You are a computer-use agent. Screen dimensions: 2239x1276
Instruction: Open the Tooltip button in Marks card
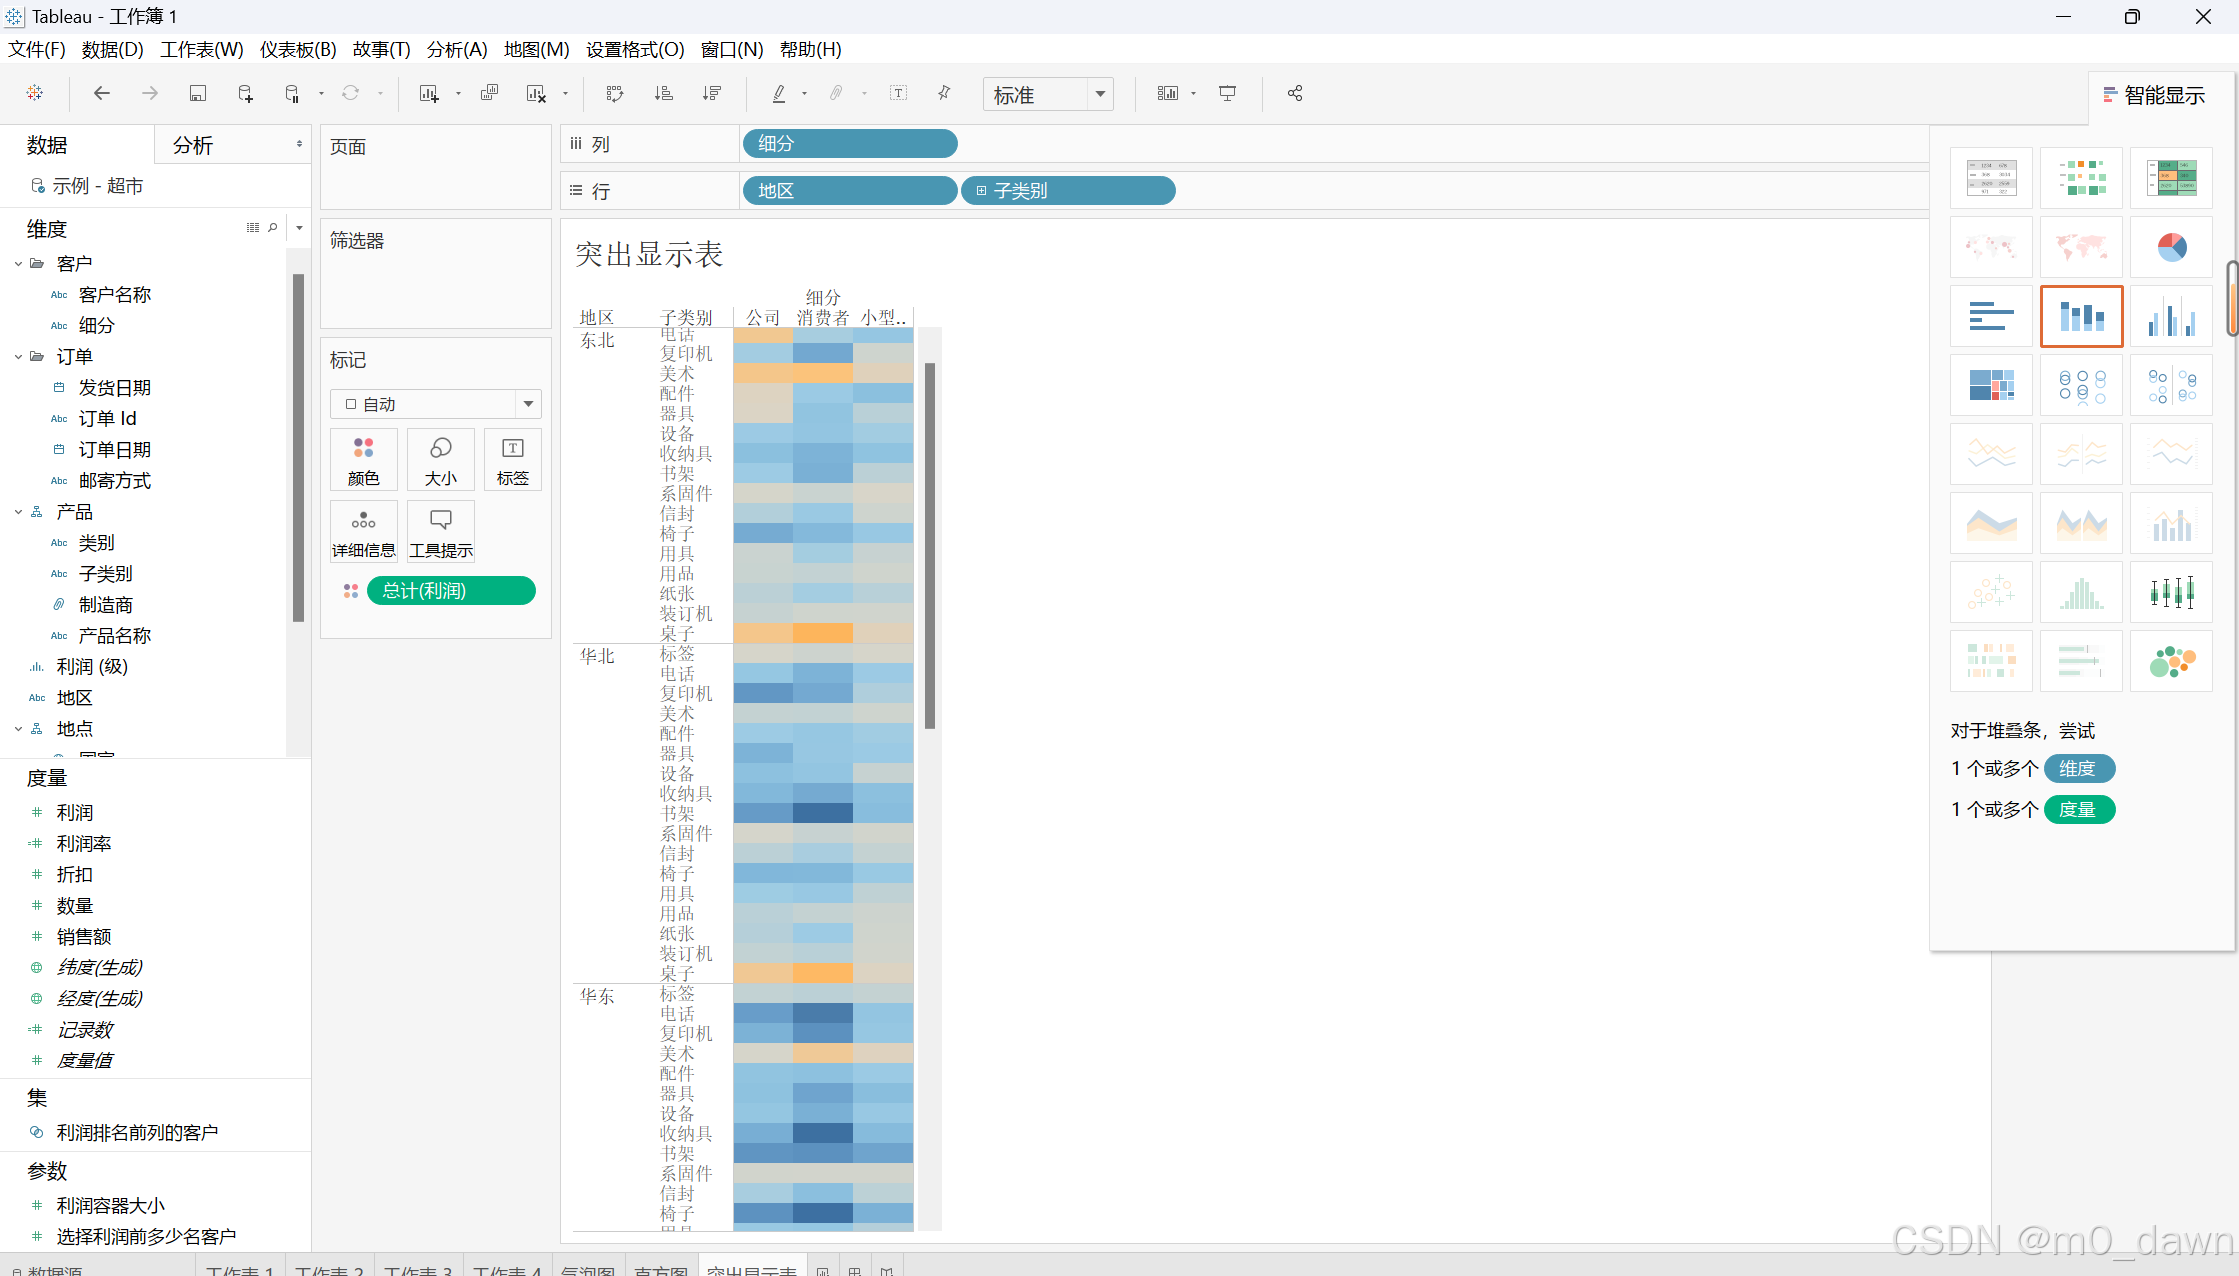[440, 531]
